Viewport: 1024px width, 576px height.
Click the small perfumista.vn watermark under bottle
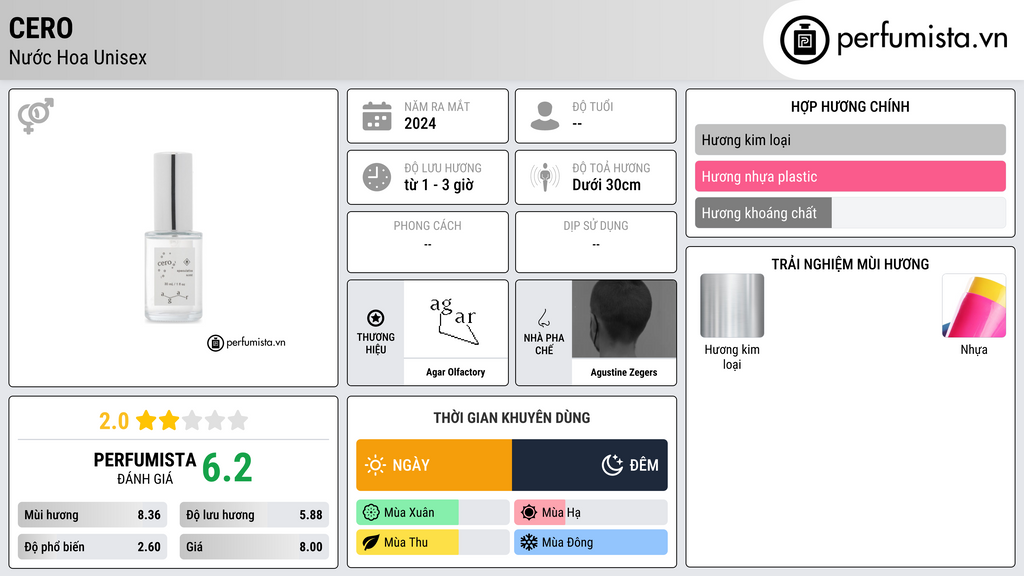pos(246,342)
